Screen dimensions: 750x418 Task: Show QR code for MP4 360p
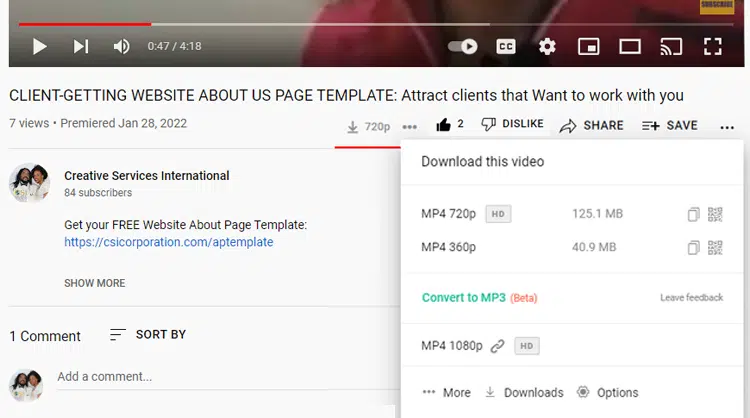[715, 248]
